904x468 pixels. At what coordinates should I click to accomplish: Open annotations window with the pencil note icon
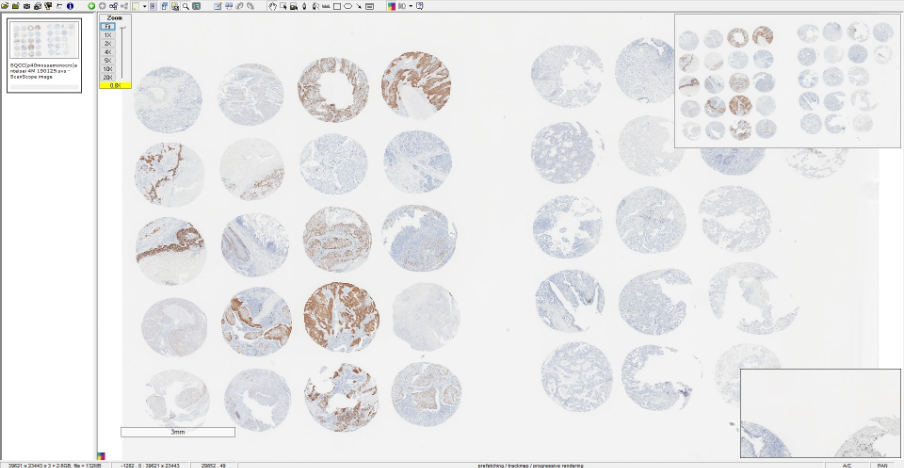click(x=217, y=6)
